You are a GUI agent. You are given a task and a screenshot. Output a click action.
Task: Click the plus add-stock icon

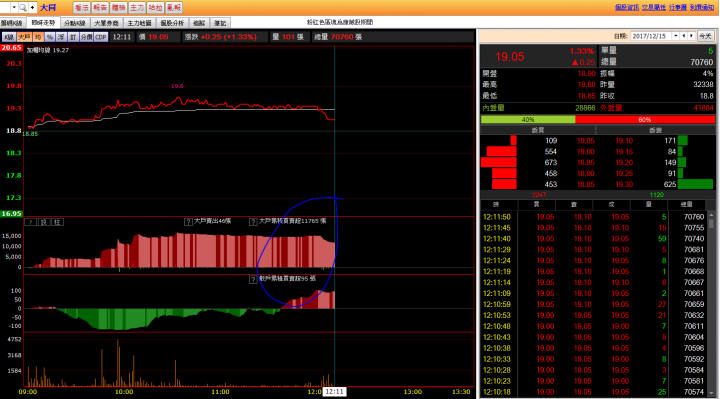[x=33, y=7]
